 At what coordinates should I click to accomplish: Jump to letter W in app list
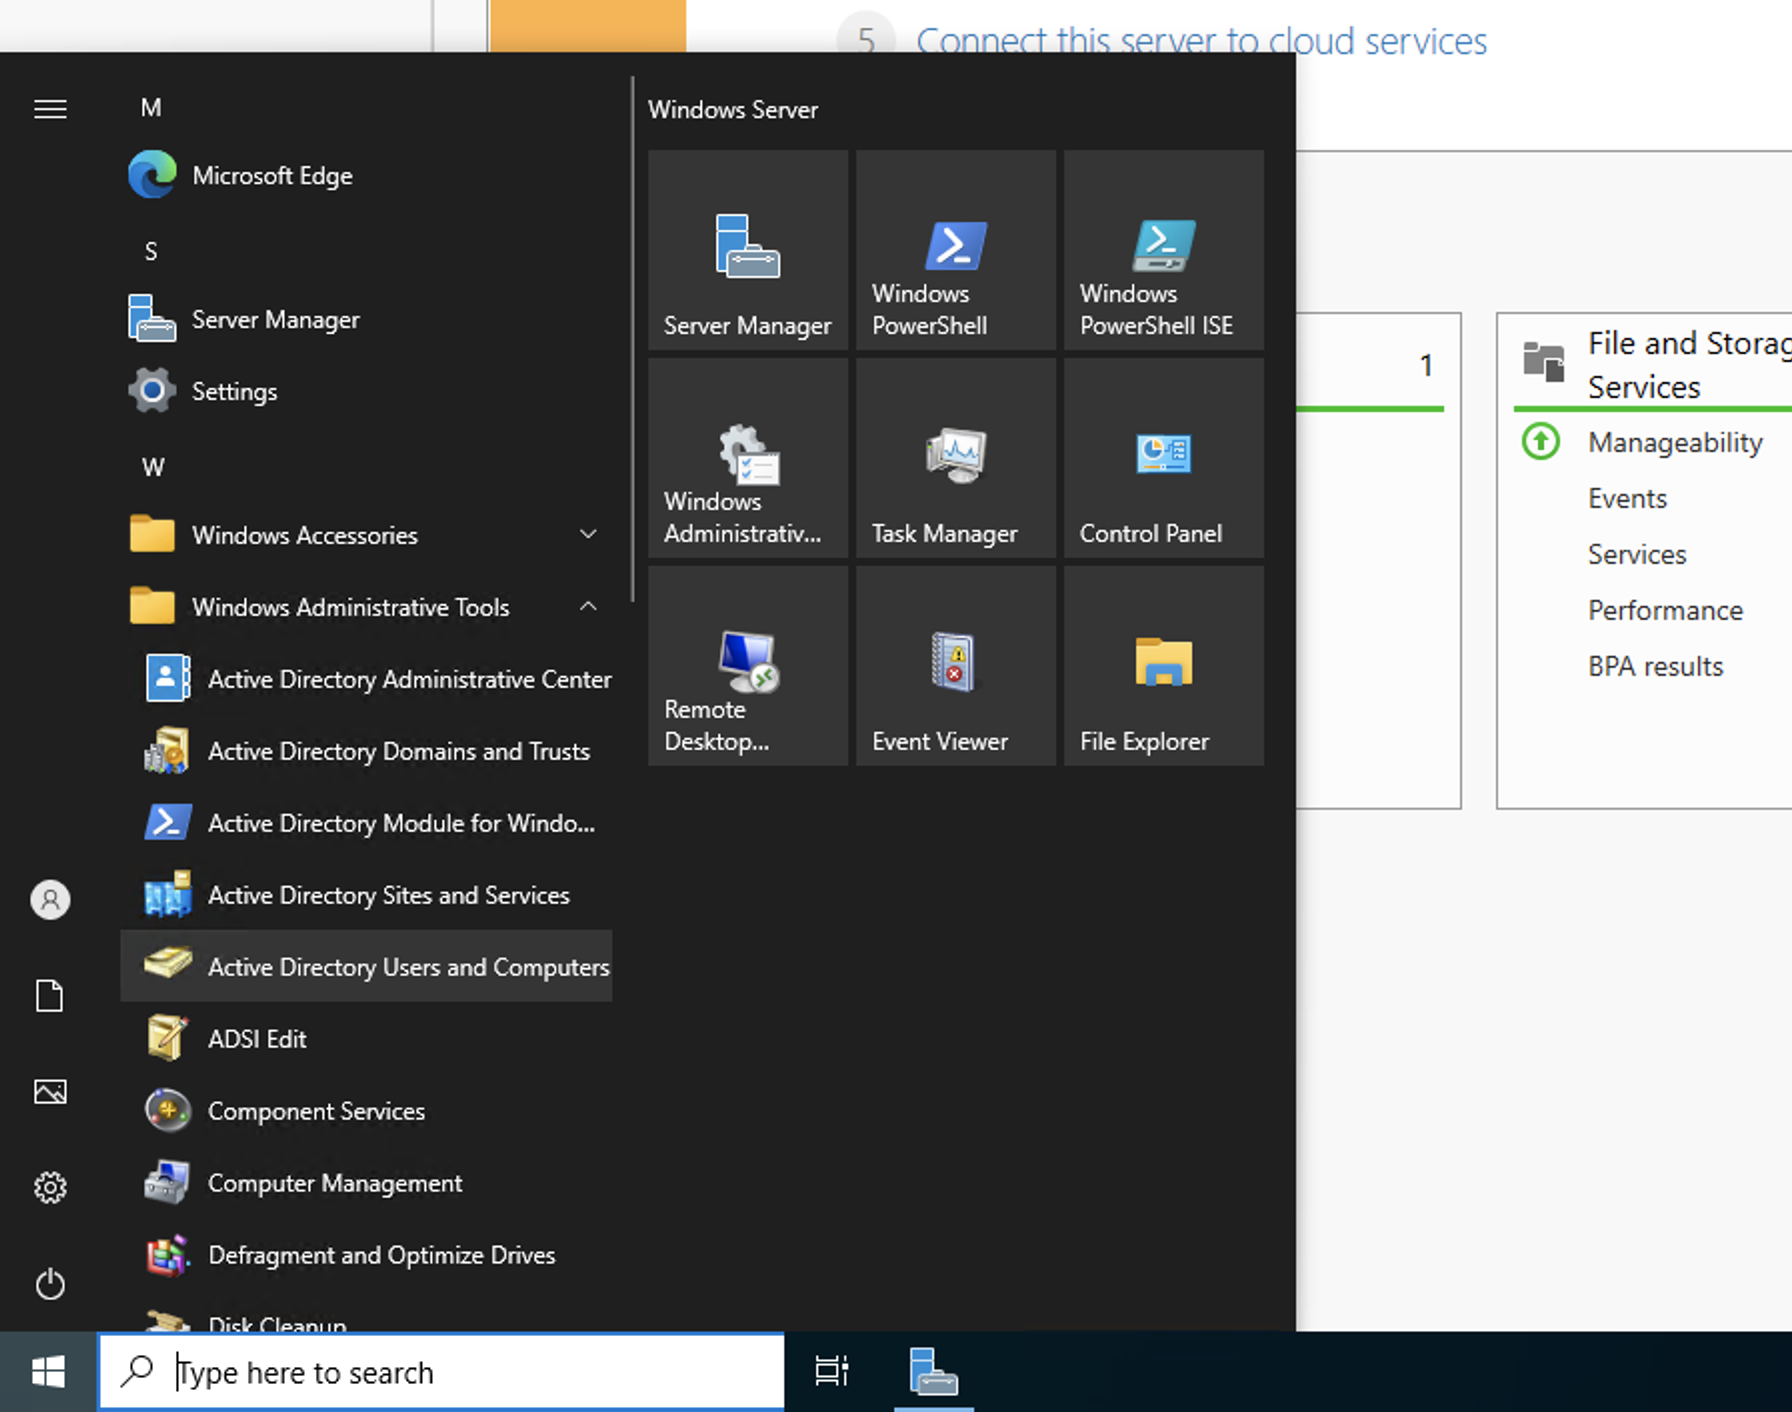pyautogui.click(x=153, y=468)
